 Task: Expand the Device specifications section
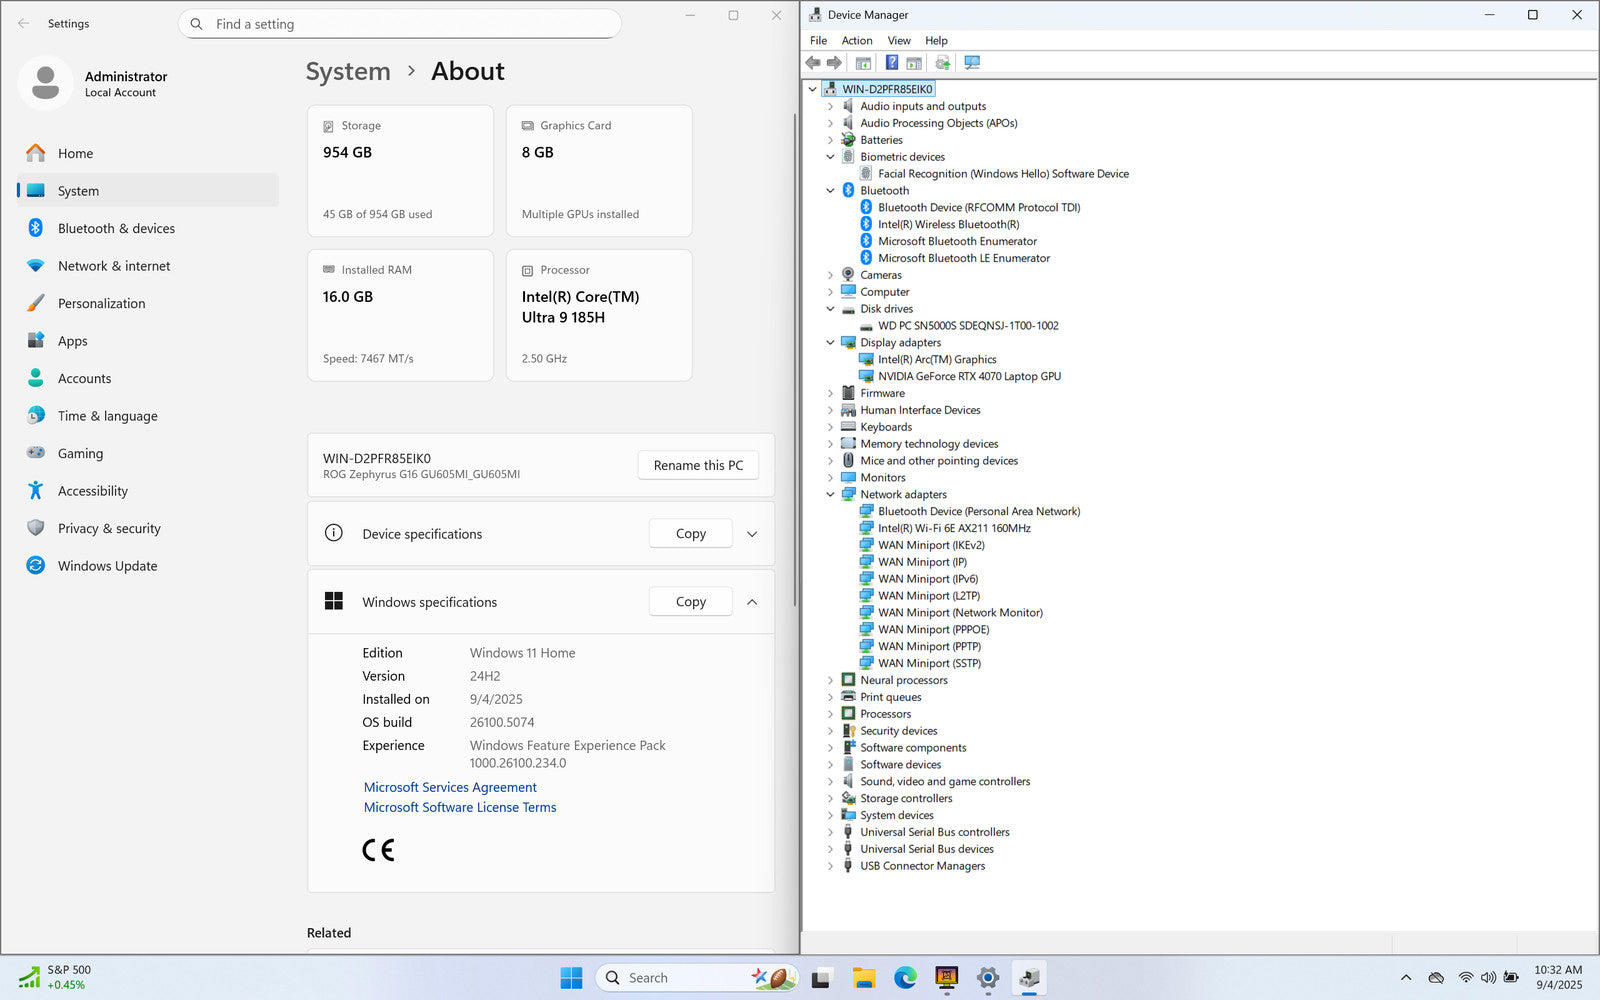pyautogui.click(x=752, y=534)
